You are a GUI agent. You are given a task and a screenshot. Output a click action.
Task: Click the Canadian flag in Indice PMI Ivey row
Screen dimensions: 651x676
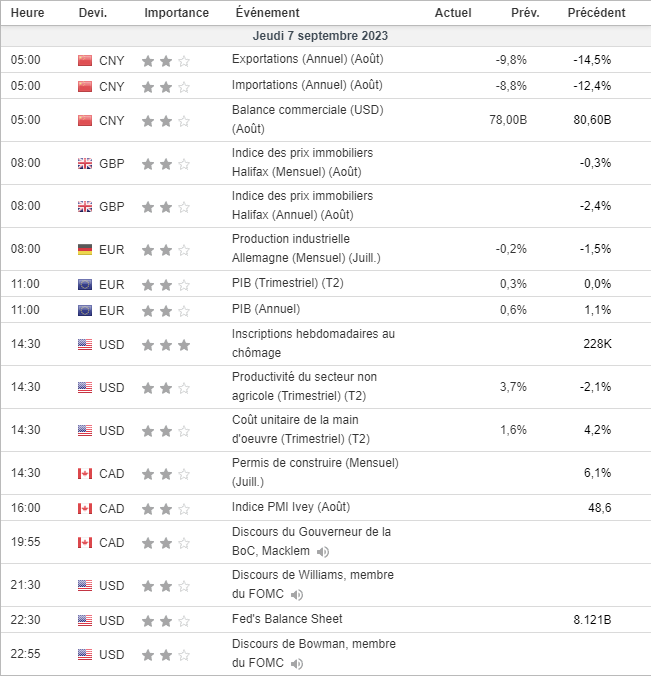85,508
